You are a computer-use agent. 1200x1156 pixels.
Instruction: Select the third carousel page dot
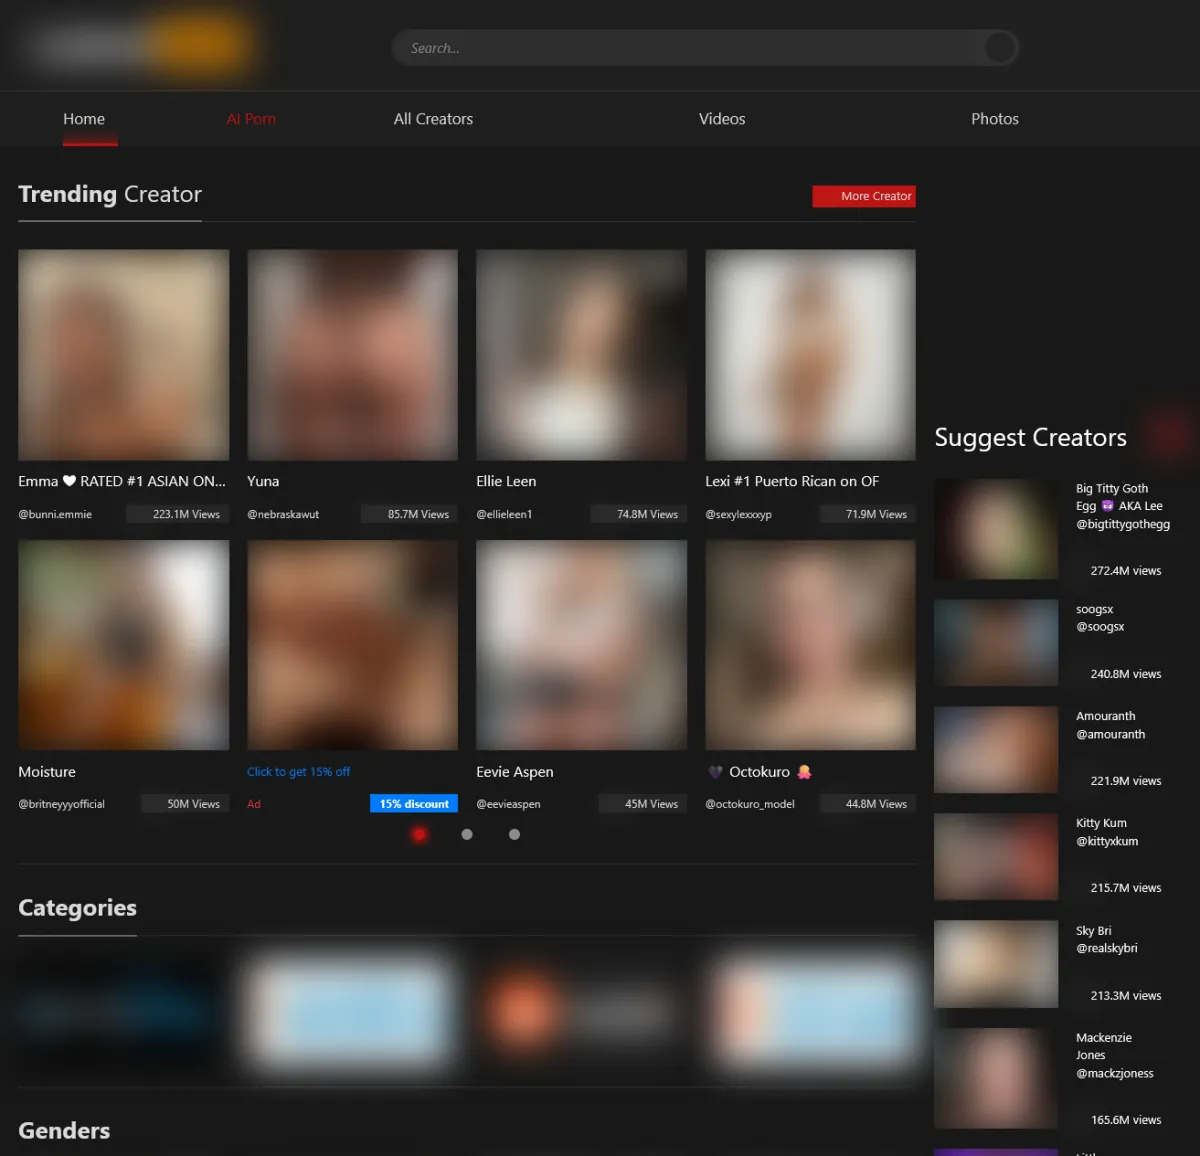pos(514,834)
